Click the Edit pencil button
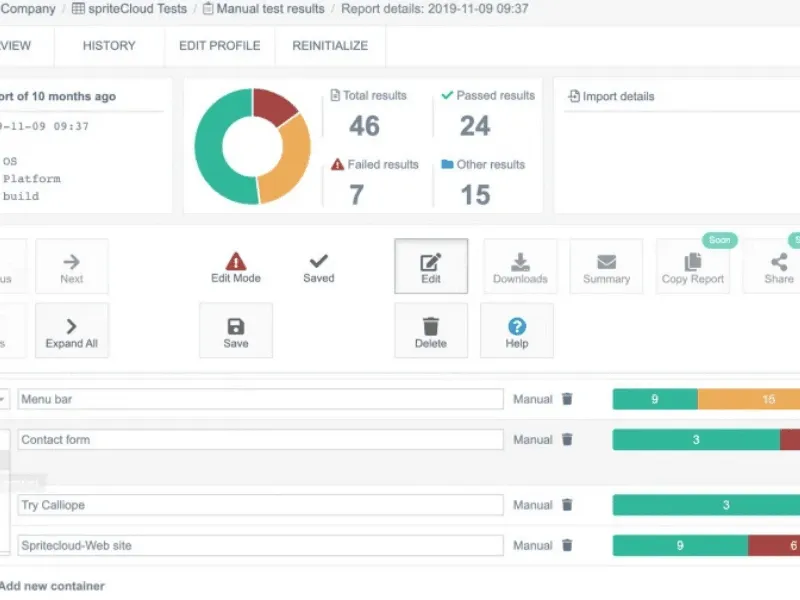 [431, 266]
